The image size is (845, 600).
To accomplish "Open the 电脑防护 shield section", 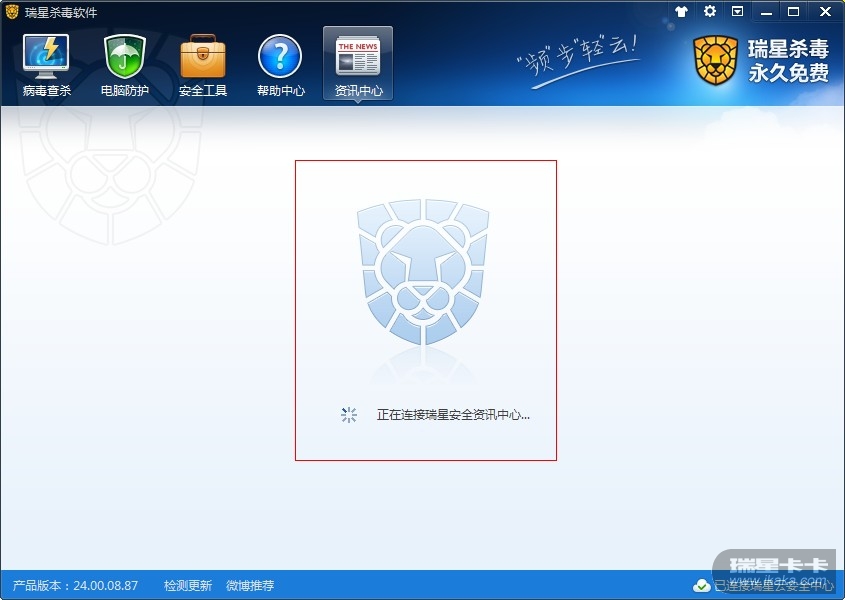I will [124, 65].
